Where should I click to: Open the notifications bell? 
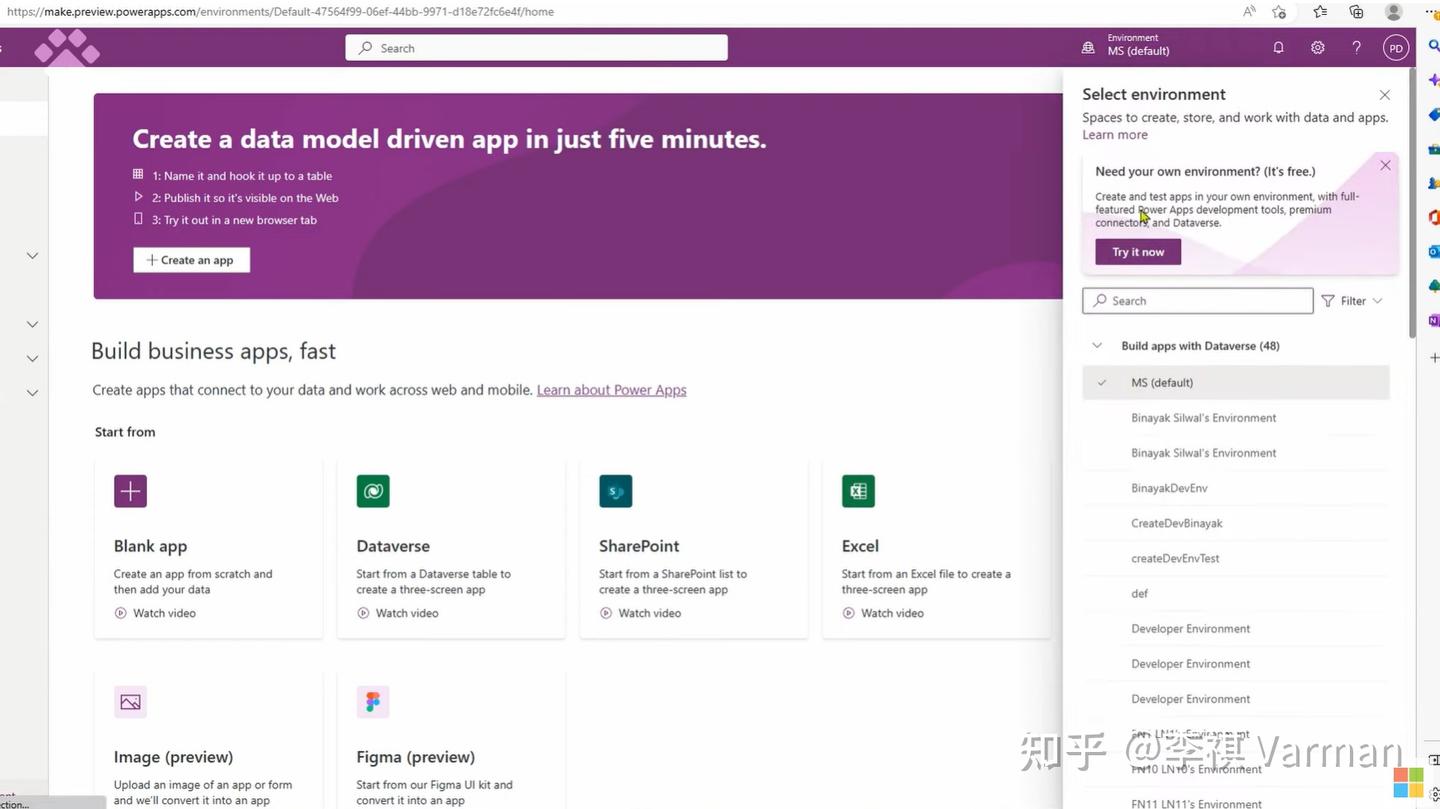[x=1278, y=48]
